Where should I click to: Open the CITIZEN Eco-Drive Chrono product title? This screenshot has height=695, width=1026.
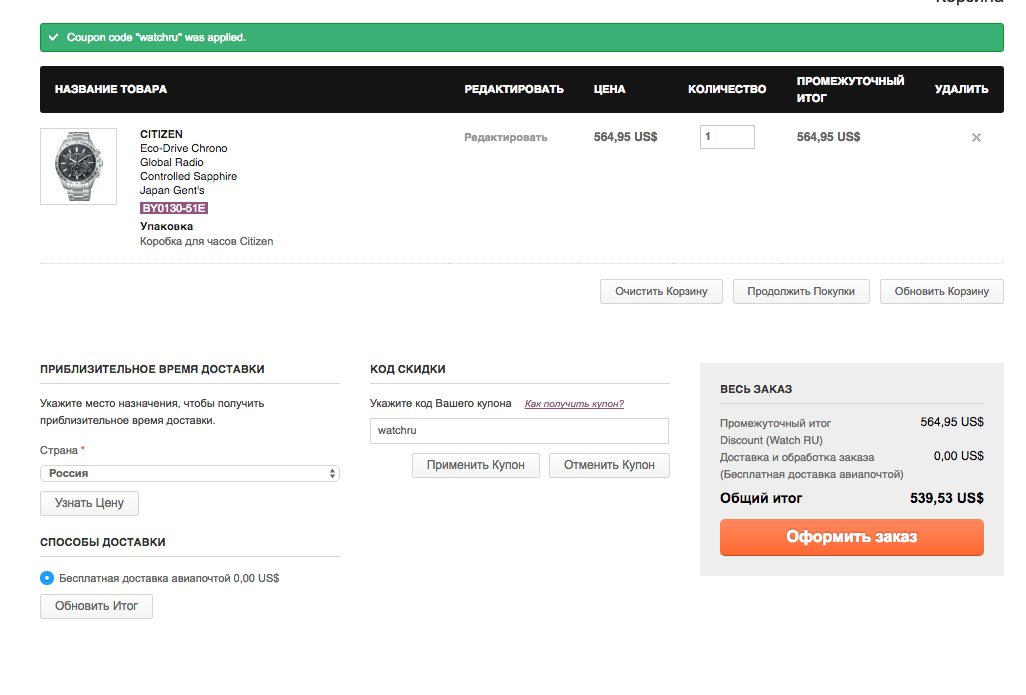point(188,162)
